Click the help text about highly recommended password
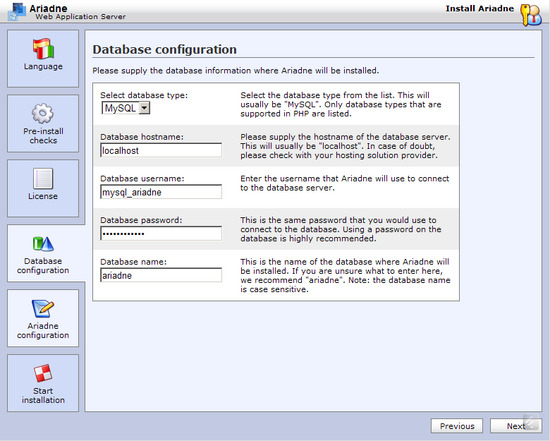This screenshot has width=550, height=441. [341, 229]
